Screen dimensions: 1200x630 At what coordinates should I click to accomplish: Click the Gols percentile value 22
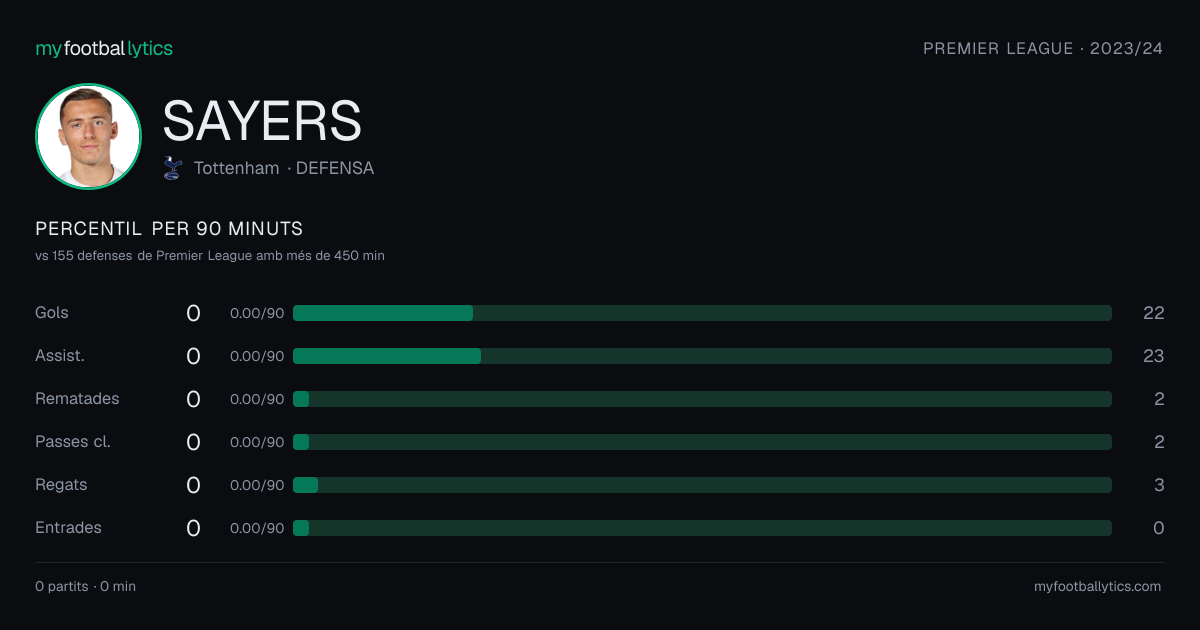(x=1153, y=313)
